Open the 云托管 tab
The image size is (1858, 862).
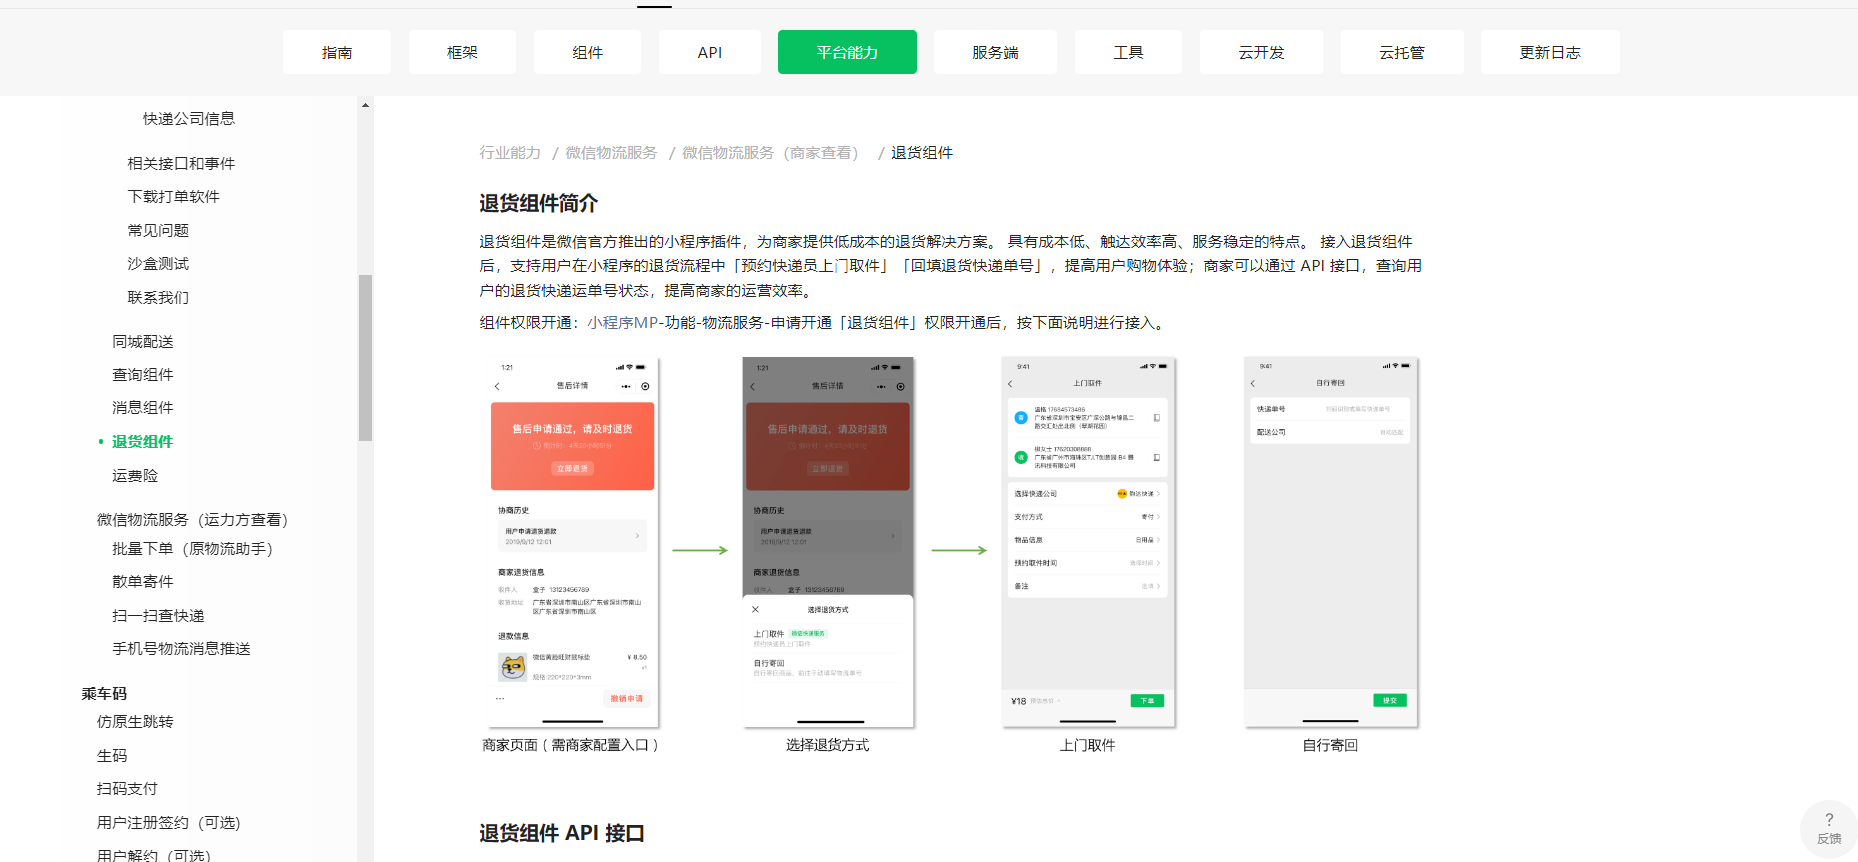(1402, 52)
